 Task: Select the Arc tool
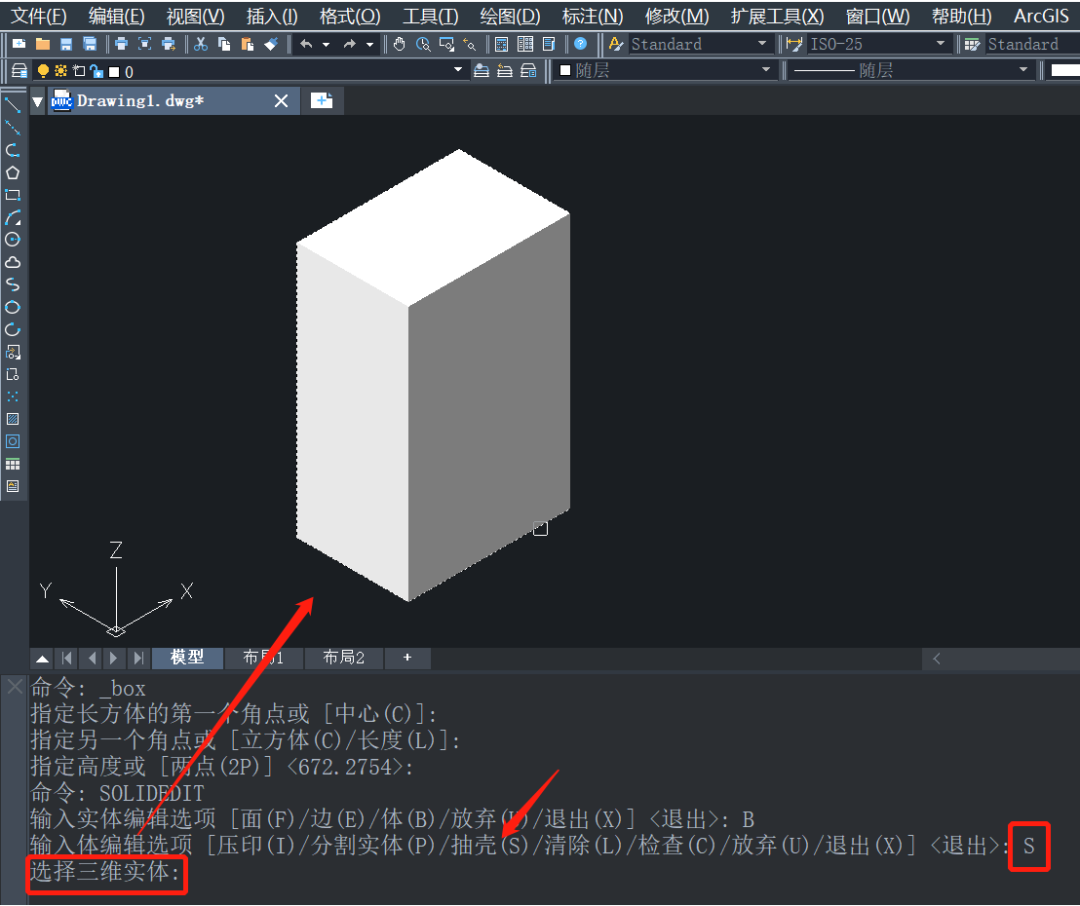click(x=12, y=218)
